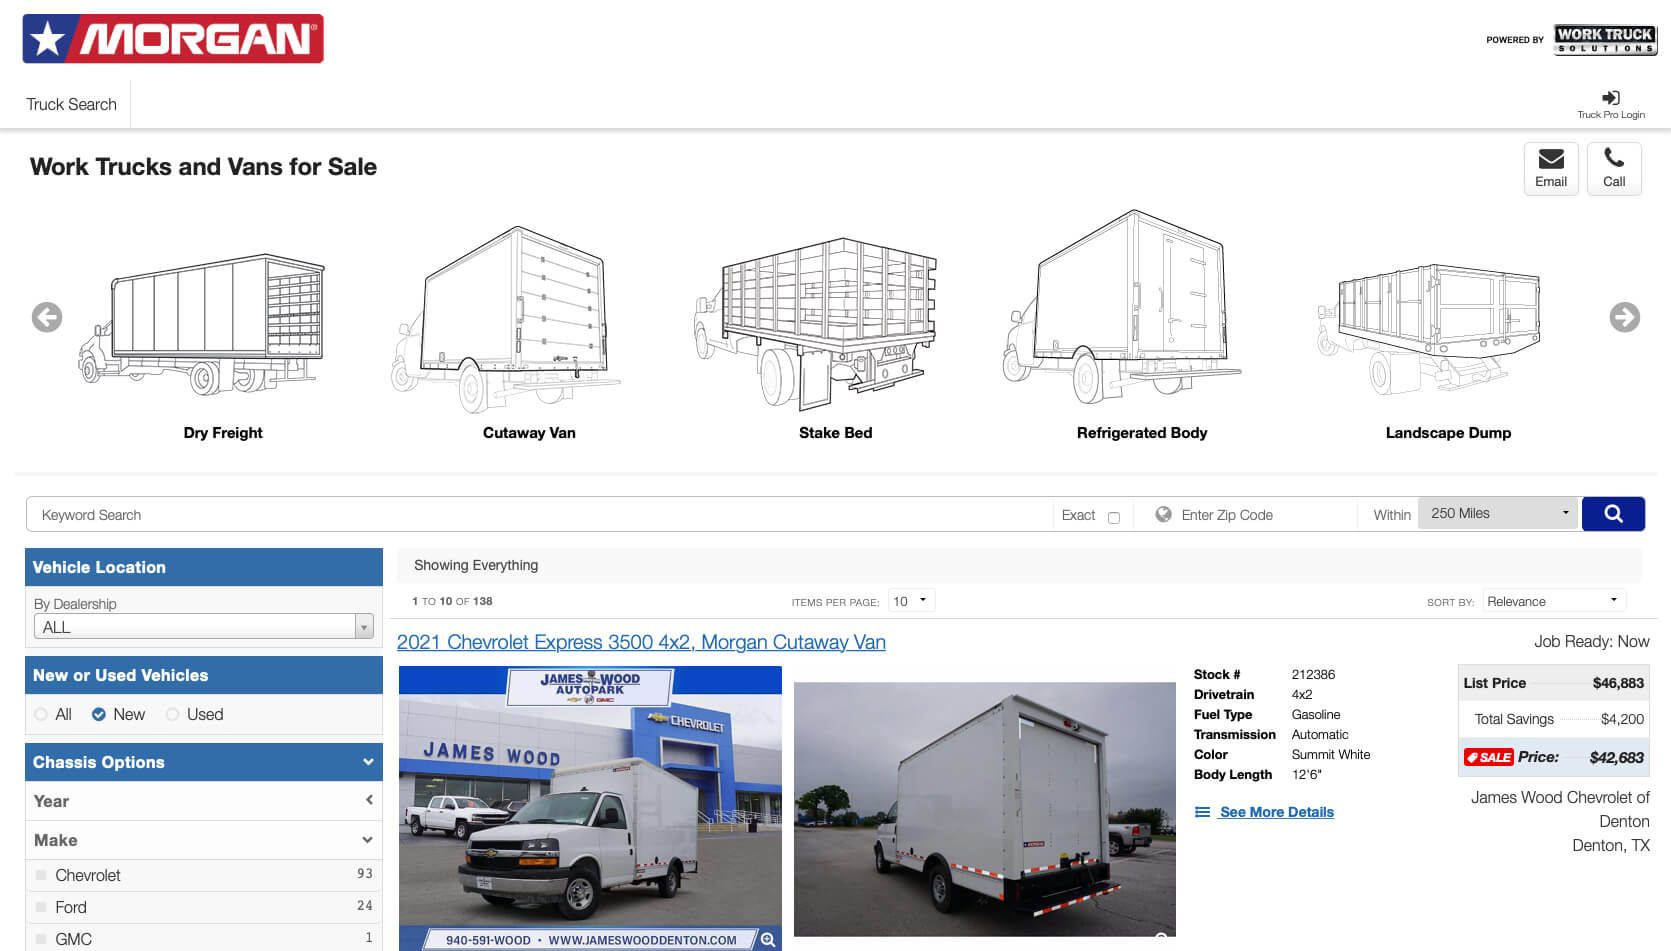
Task: Click the right arrow of the body type carousel
Action: (1624, 317)
